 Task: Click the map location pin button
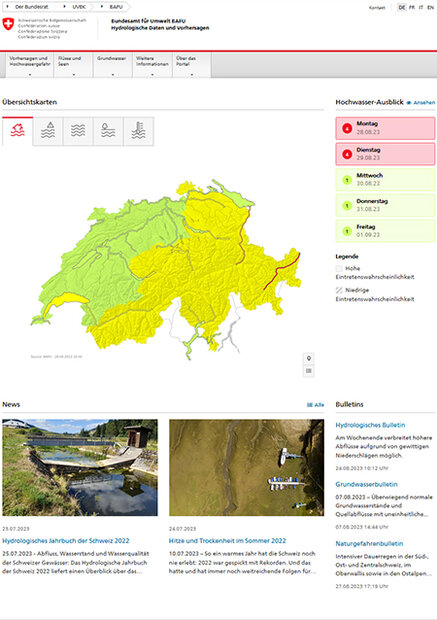(309, 358)
